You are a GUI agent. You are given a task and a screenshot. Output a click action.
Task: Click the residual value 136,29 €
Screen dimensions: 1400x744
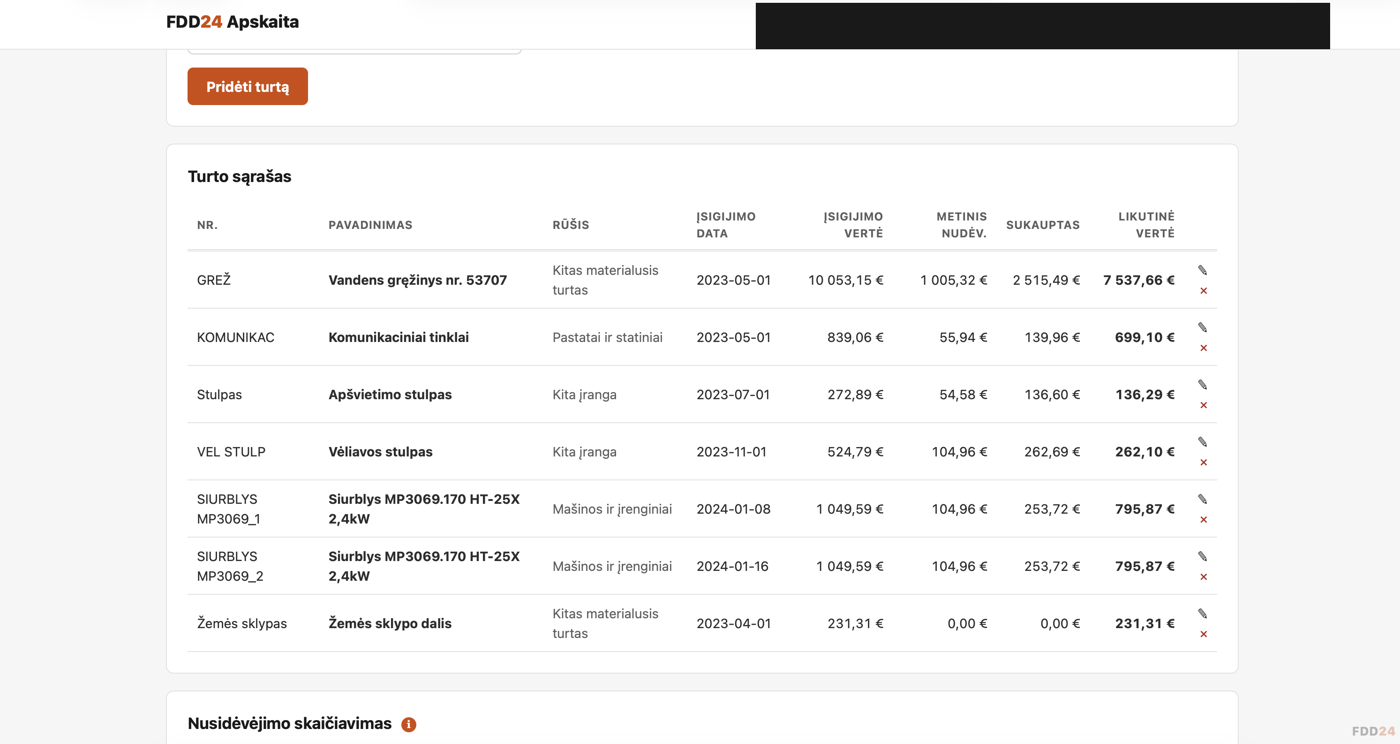[1145, 394]
